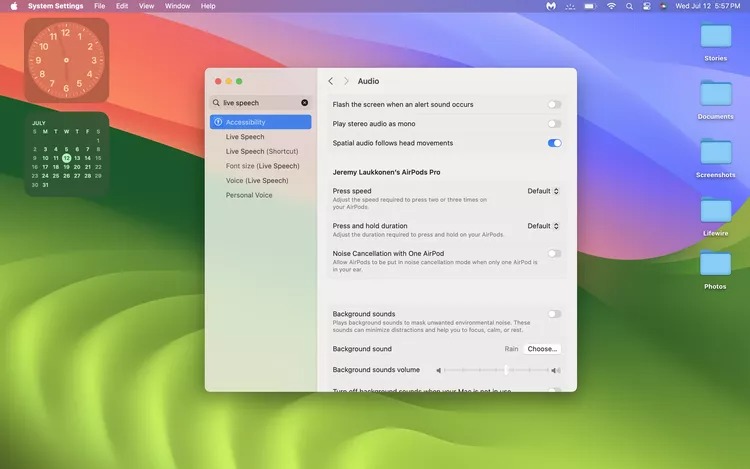
Task: Click the Siri icon in menu bar
Action: click(663, 6)
